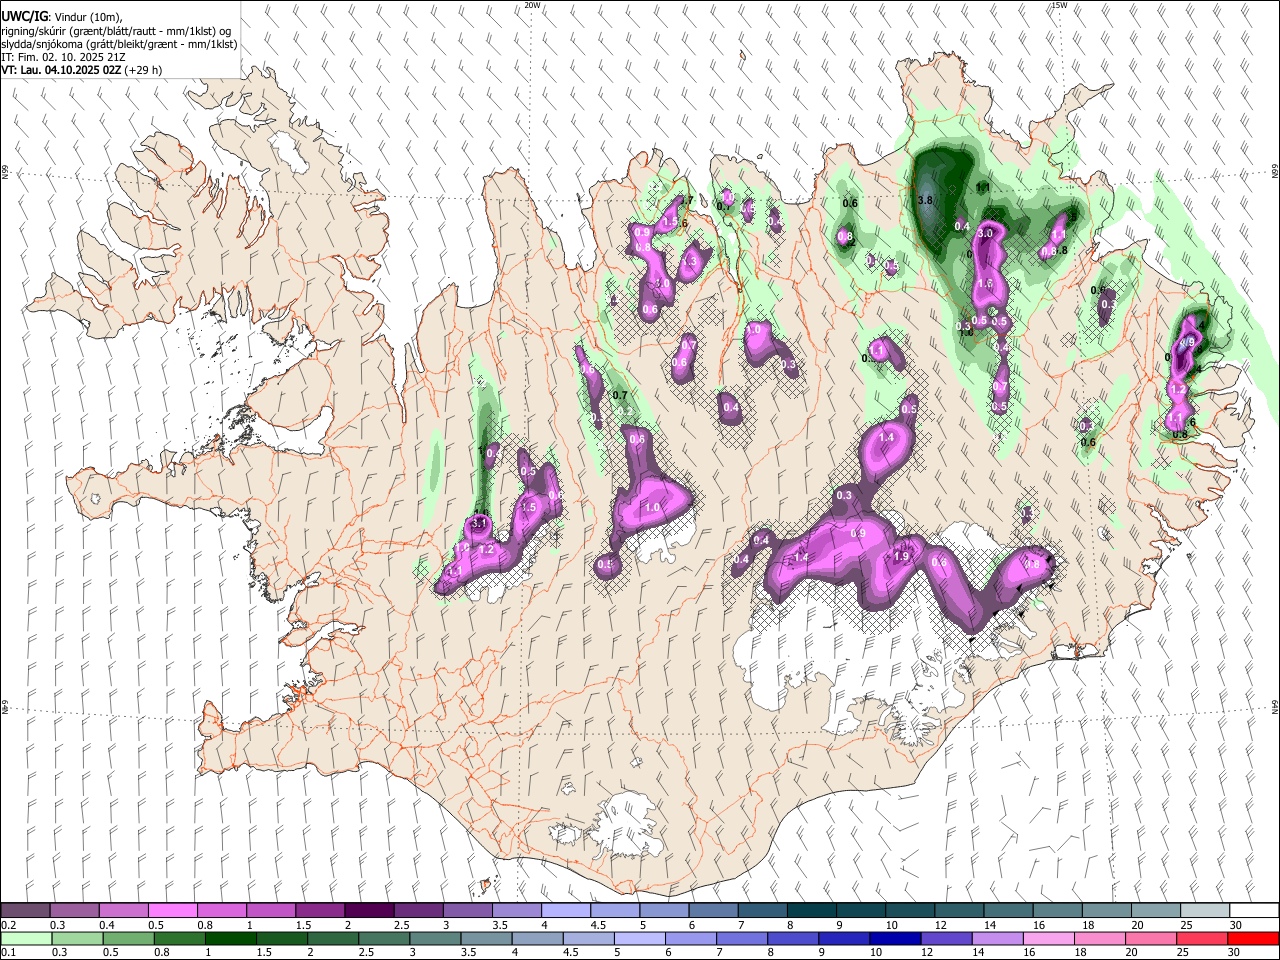Click the rigning/skúrir legend description line
Viewport: 1280px width, 960px height.
[x=115, y=31]
